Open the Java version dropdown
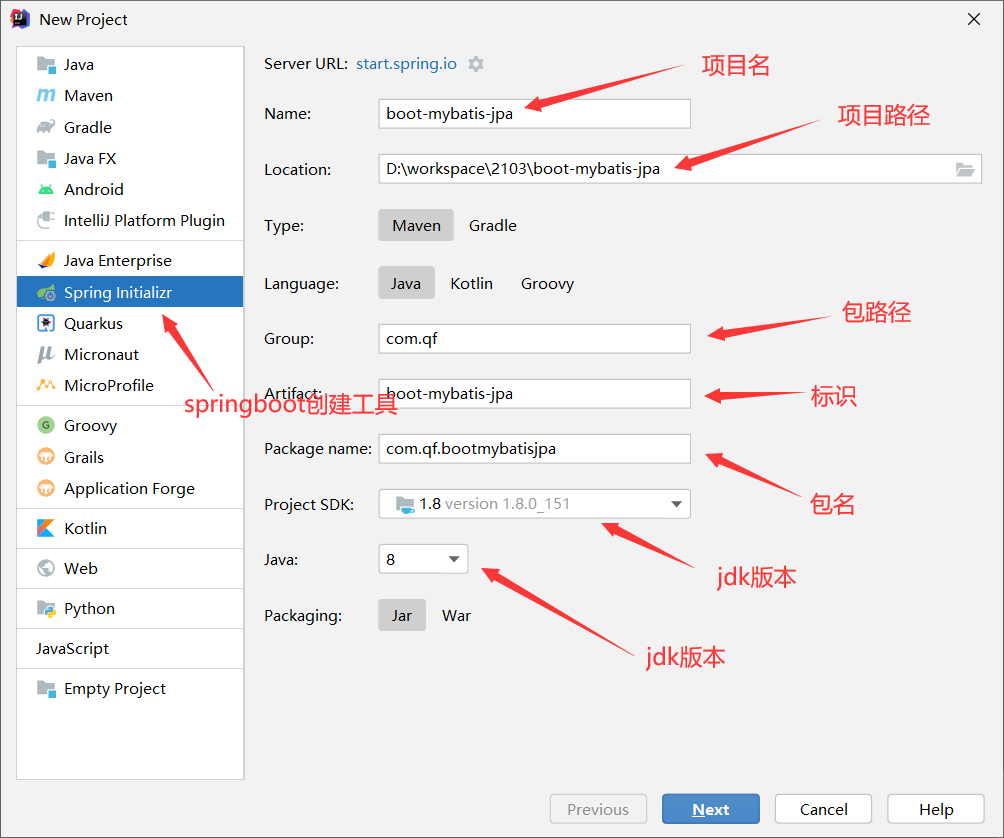The image size is (1004, 838). click(423, 559)
